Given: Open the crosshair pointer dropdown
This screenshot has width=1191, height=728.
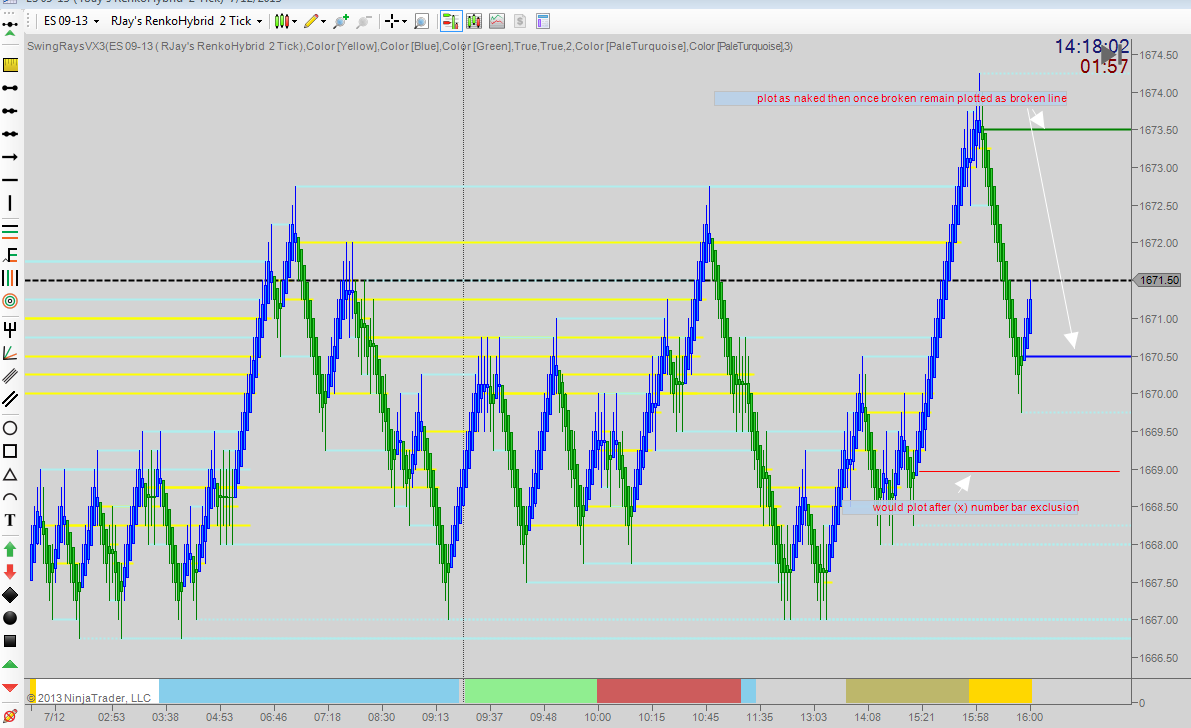Looking at the screenshot, I should [x=396, y=21].
